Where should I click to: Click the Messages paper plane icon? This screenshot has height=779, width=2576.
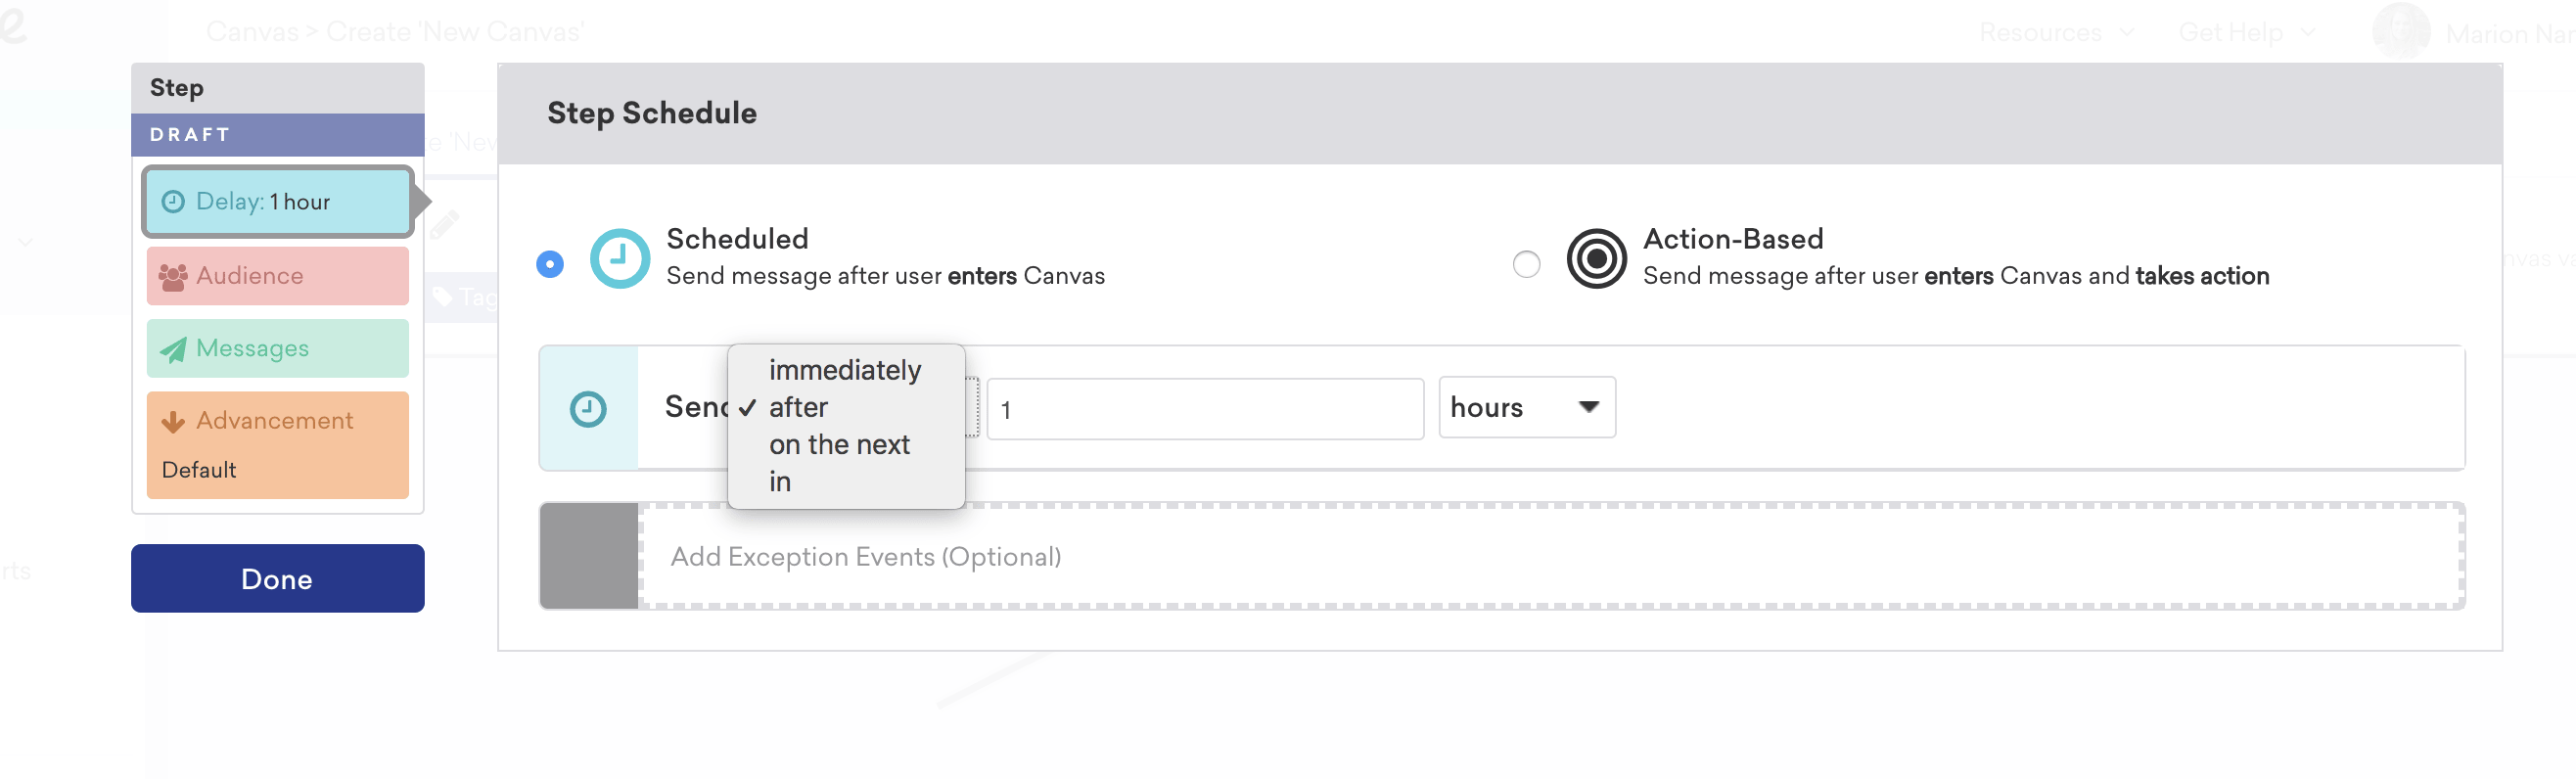(173, 350)
